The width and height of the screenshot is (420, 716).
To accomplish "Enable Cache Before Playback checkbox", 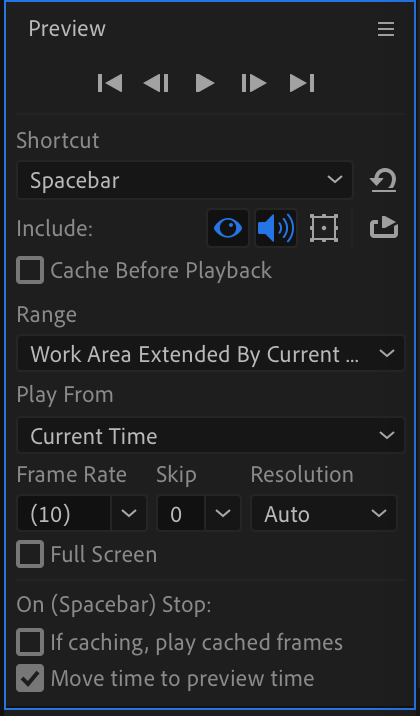I will click(30, 270).
